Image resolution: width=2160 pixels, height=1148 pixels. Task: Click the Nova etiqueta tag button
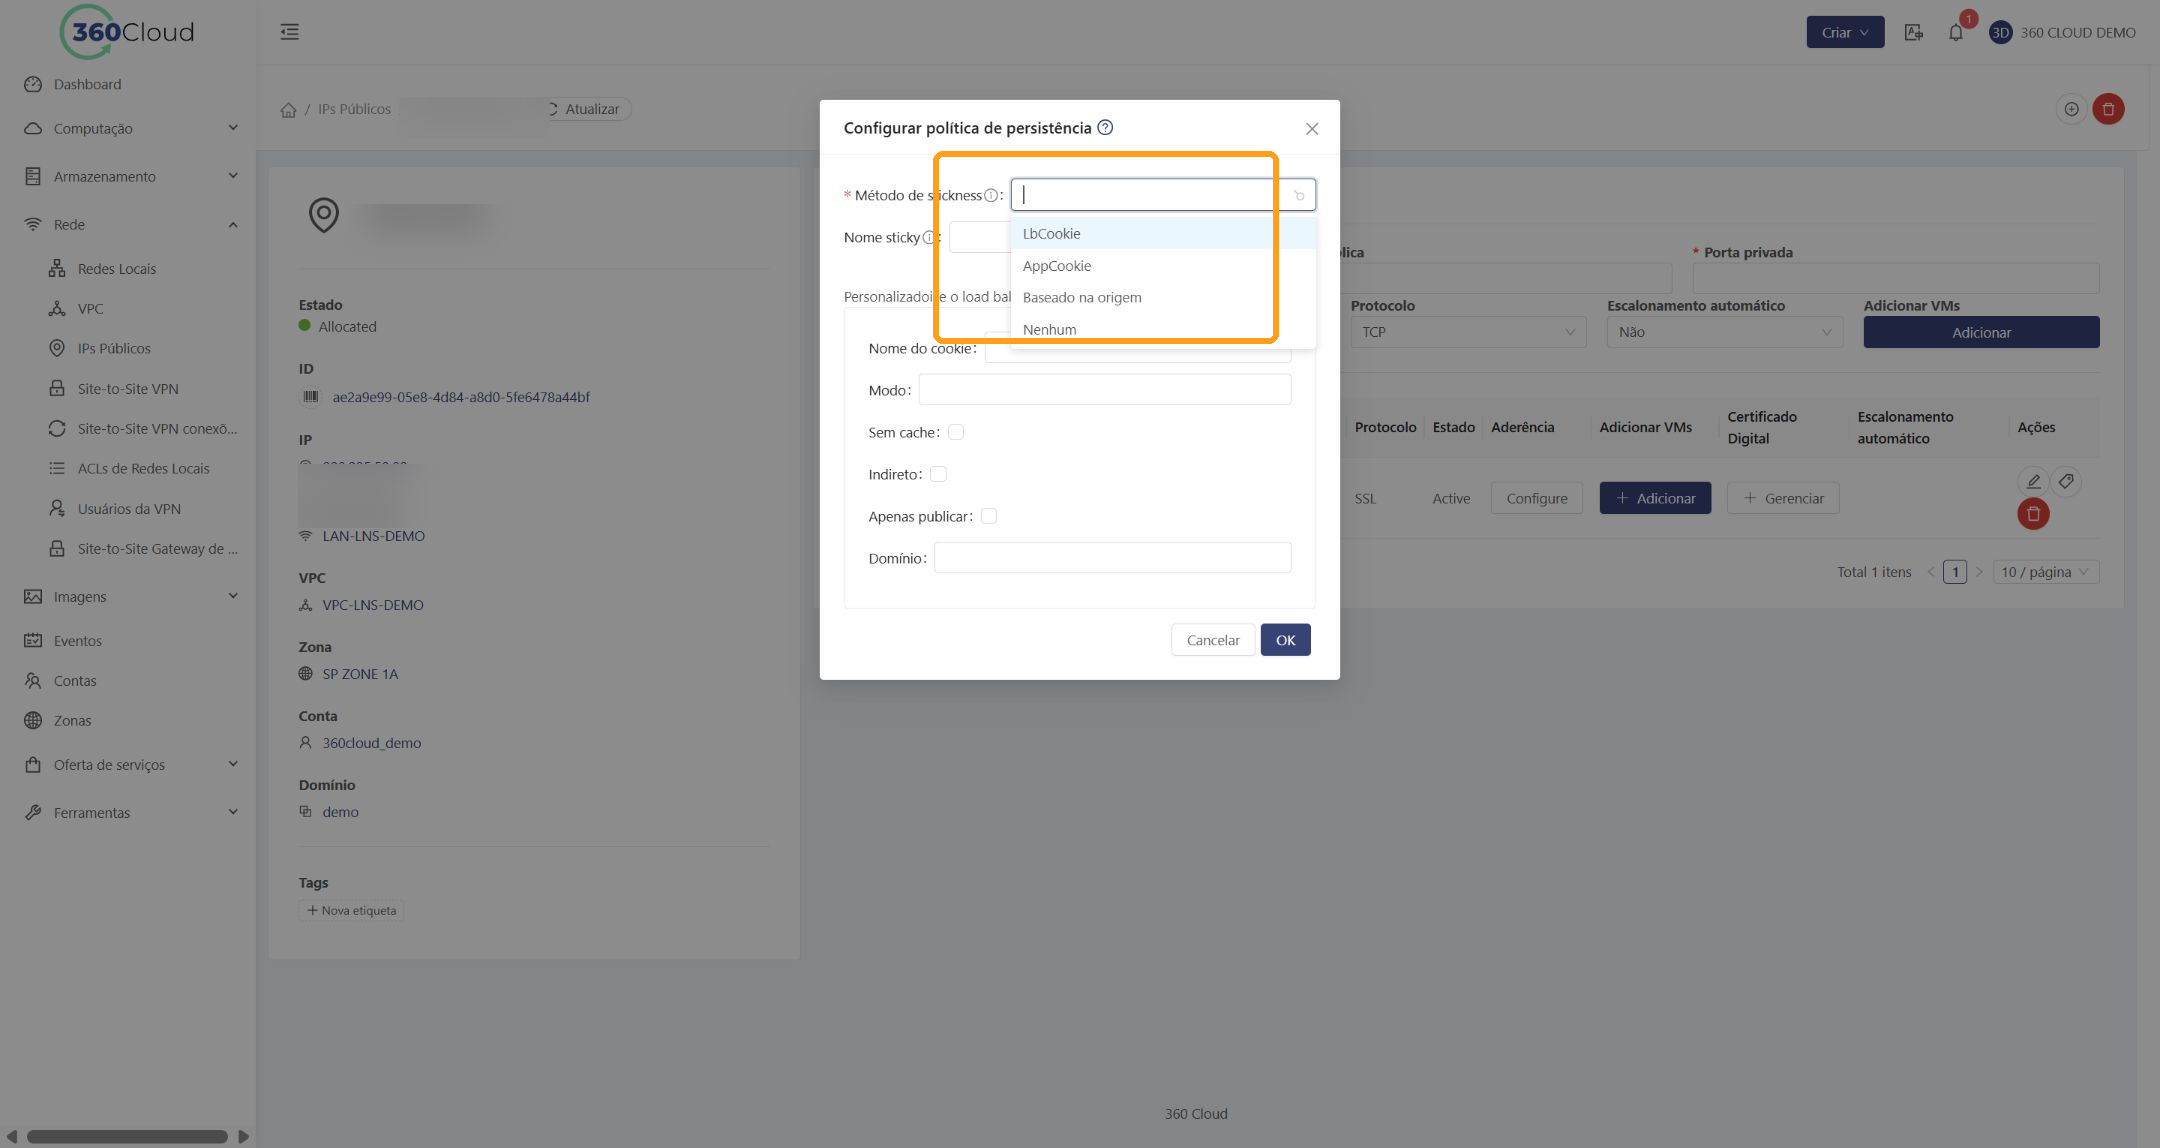point(351,911)
